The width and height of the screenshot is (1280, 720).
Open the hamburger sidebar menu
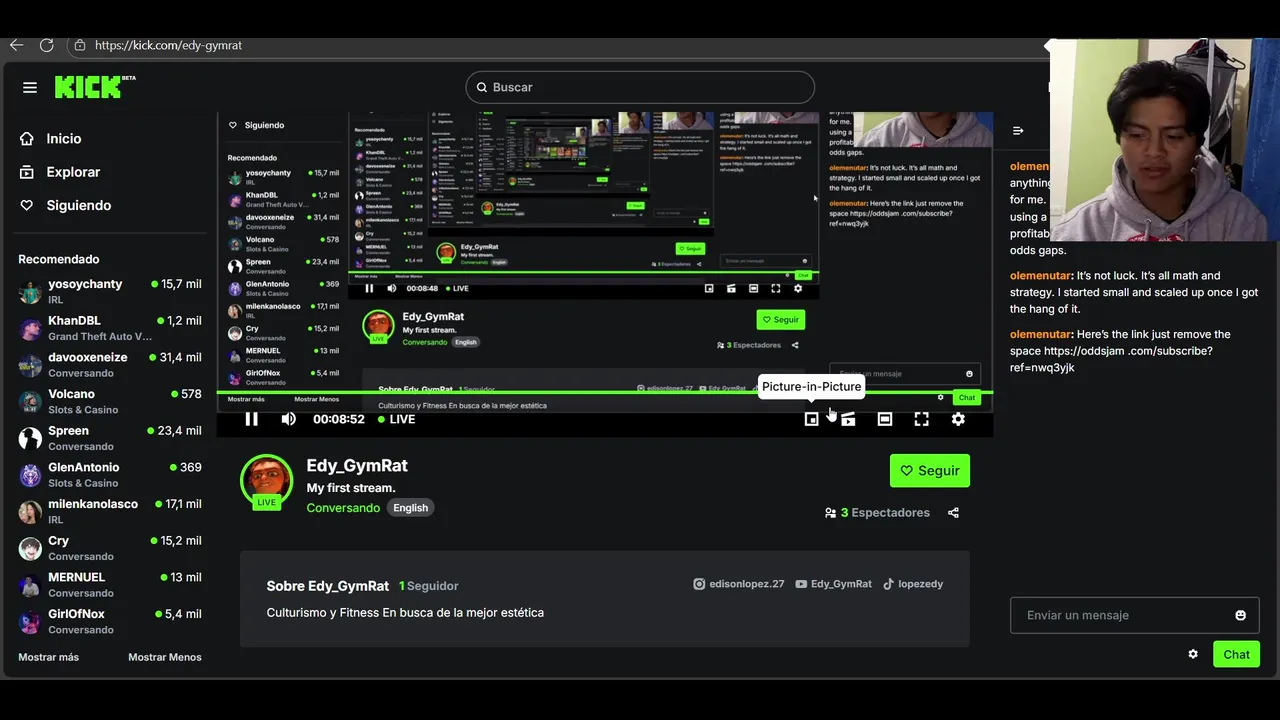pyautogui.click(x=30, y=88)
